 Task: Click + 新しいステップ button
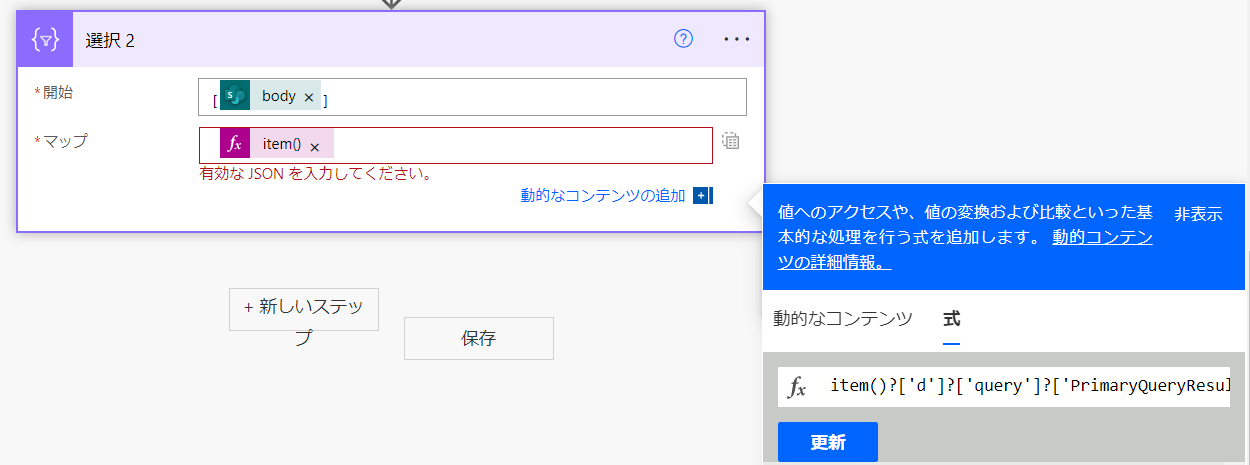(x=304, y=309)
